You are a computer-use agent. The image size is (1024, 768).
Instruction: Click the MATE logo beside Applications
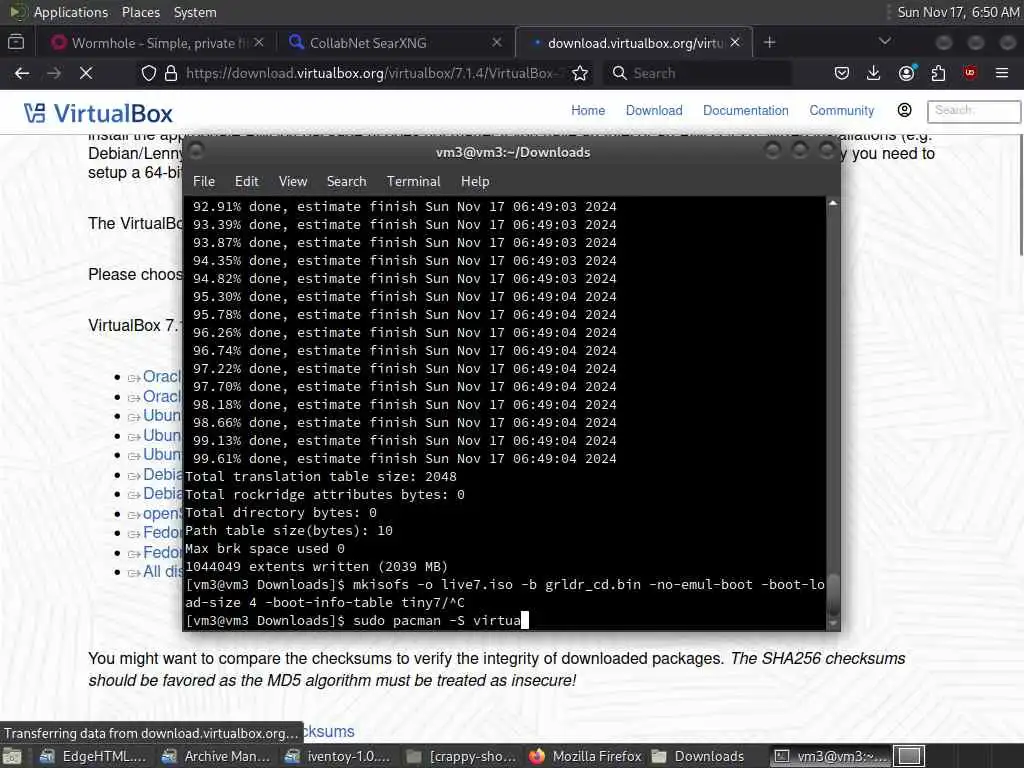tap(17, 12)
